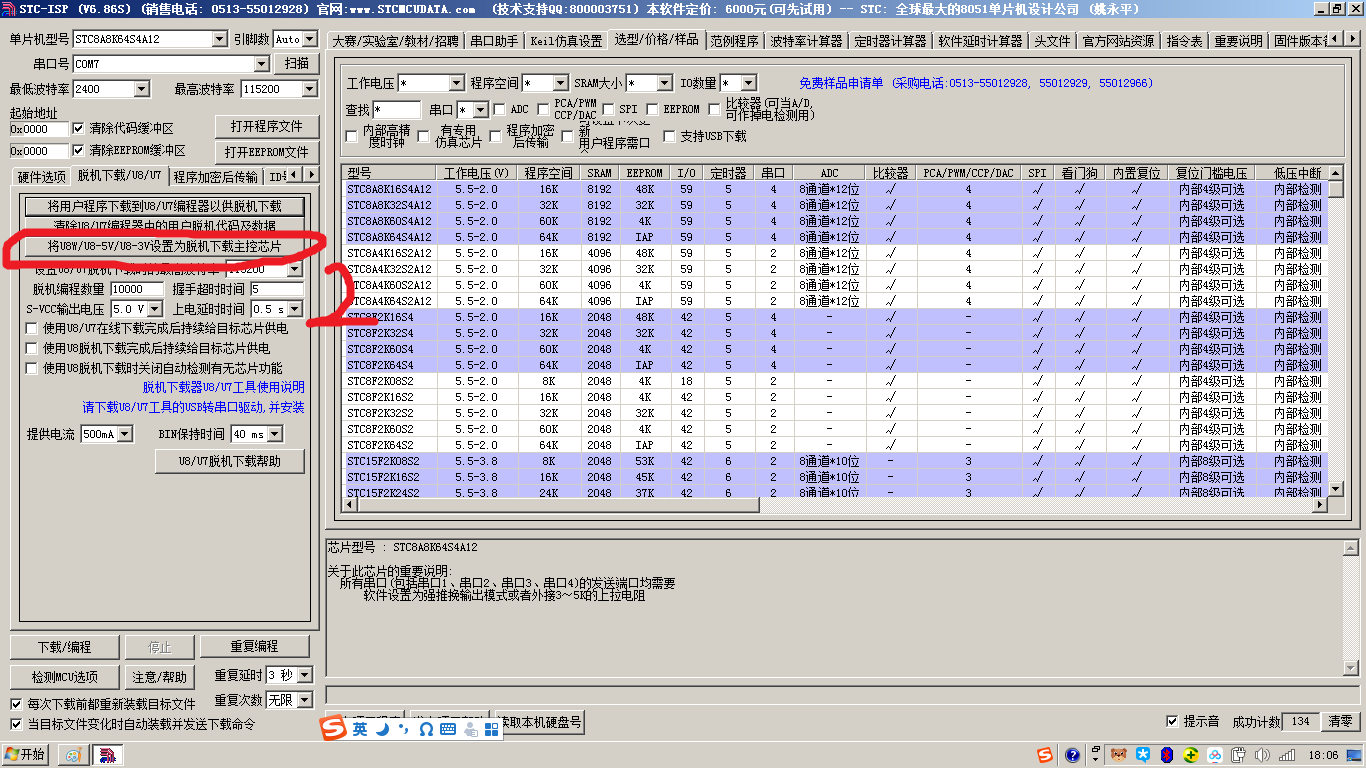Click the 打开程序文件 button
Screen dimensions: 1366x768
(x=267, y=126)
